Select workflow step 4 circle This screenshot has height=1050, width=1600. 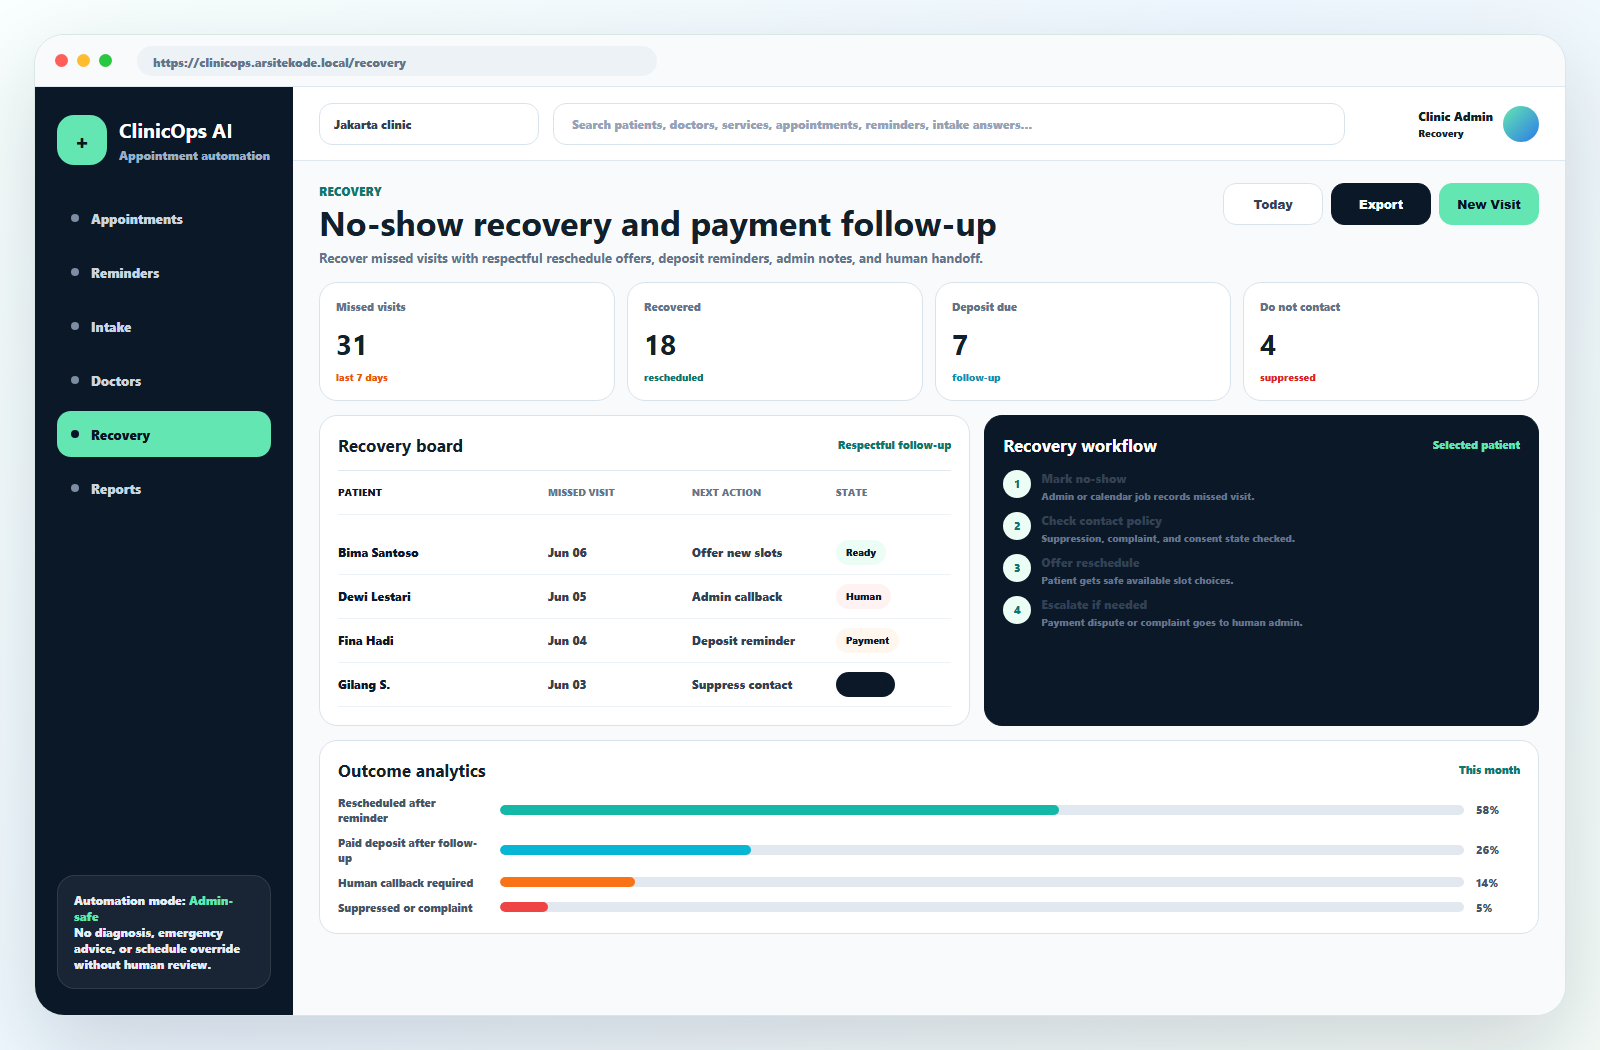tap(1017, 610)
